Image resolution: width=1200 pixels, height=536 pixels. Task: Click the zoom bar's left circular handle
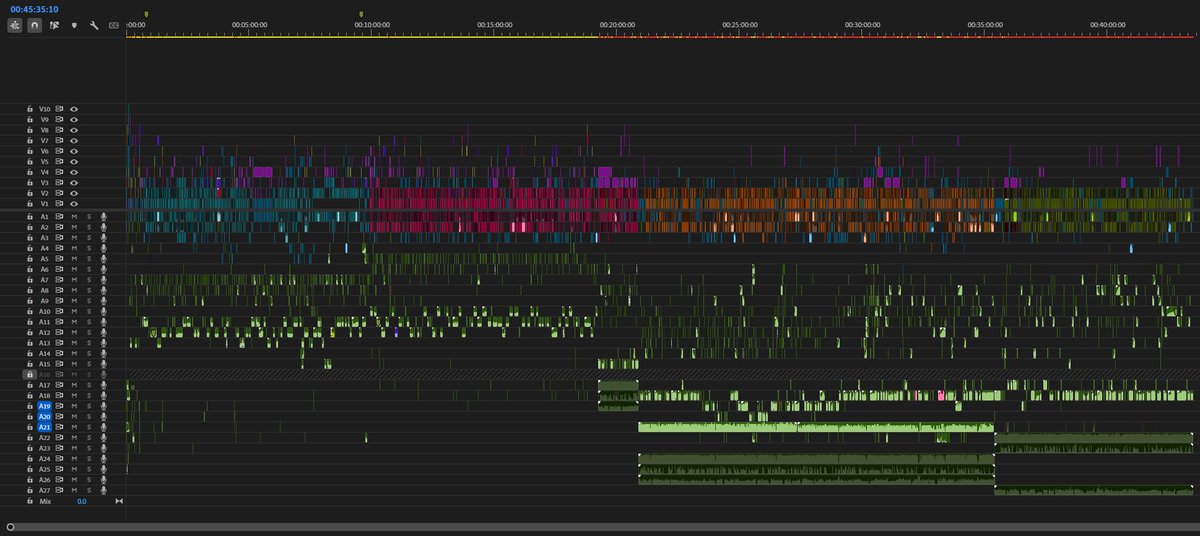(10, 527)
